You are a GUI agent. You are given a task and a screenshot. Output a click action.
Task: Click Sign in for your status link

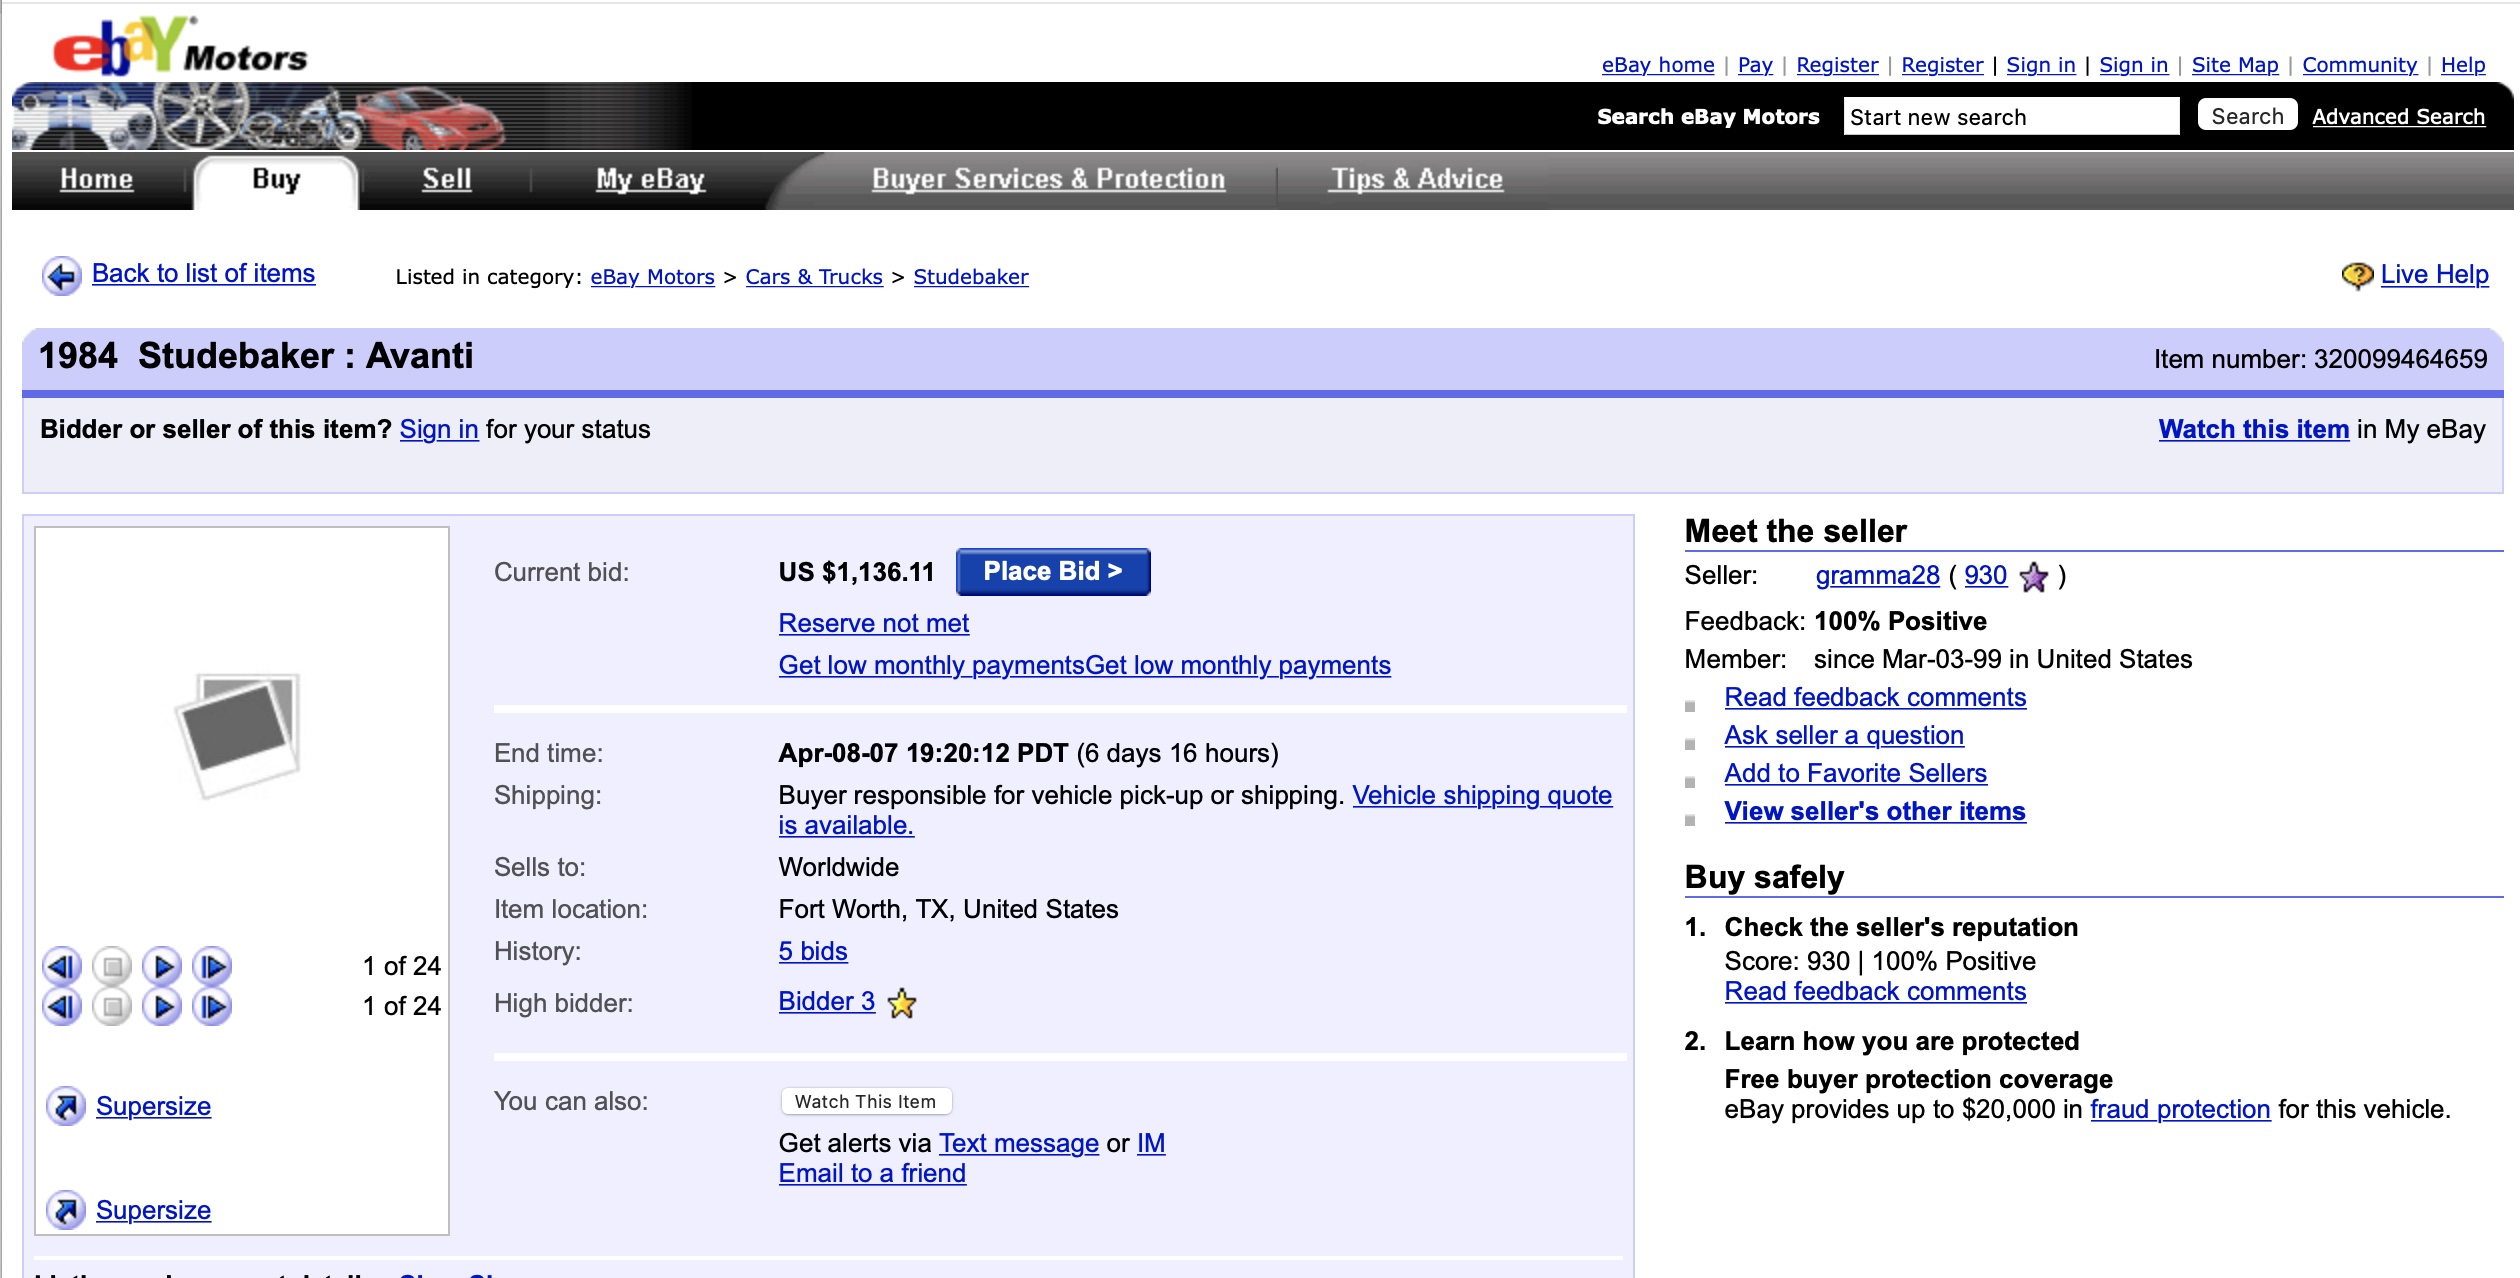[x=439, y=429]
